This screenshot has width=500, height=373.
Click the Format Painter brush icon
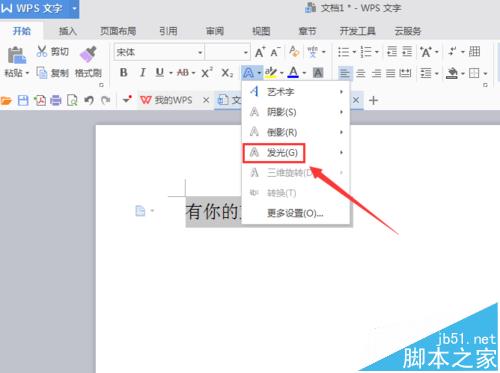click(x=88, y=54)
